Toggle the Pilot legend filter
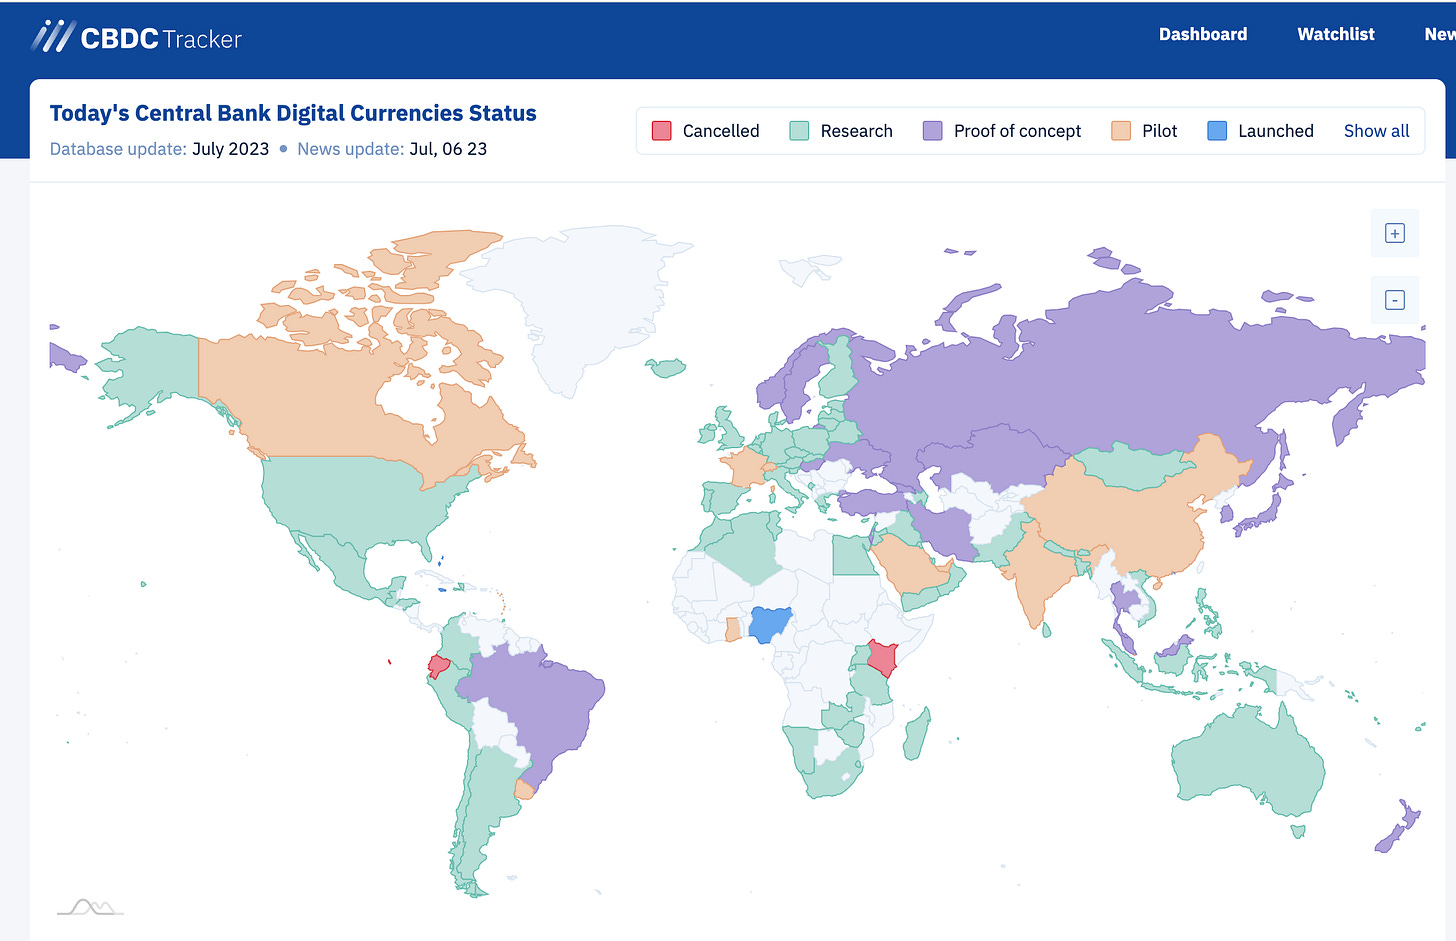Viewport: 1456px width, 941px height. coord(1144,131)
